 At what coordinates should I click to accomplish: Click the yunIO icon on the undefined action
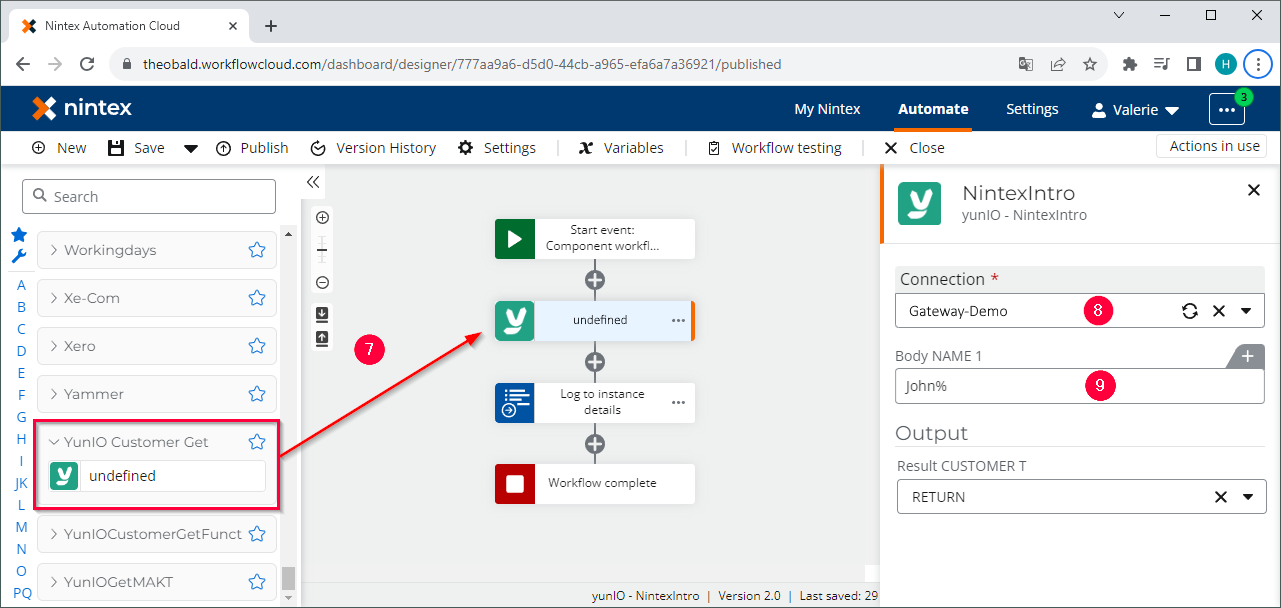[514, 321]
